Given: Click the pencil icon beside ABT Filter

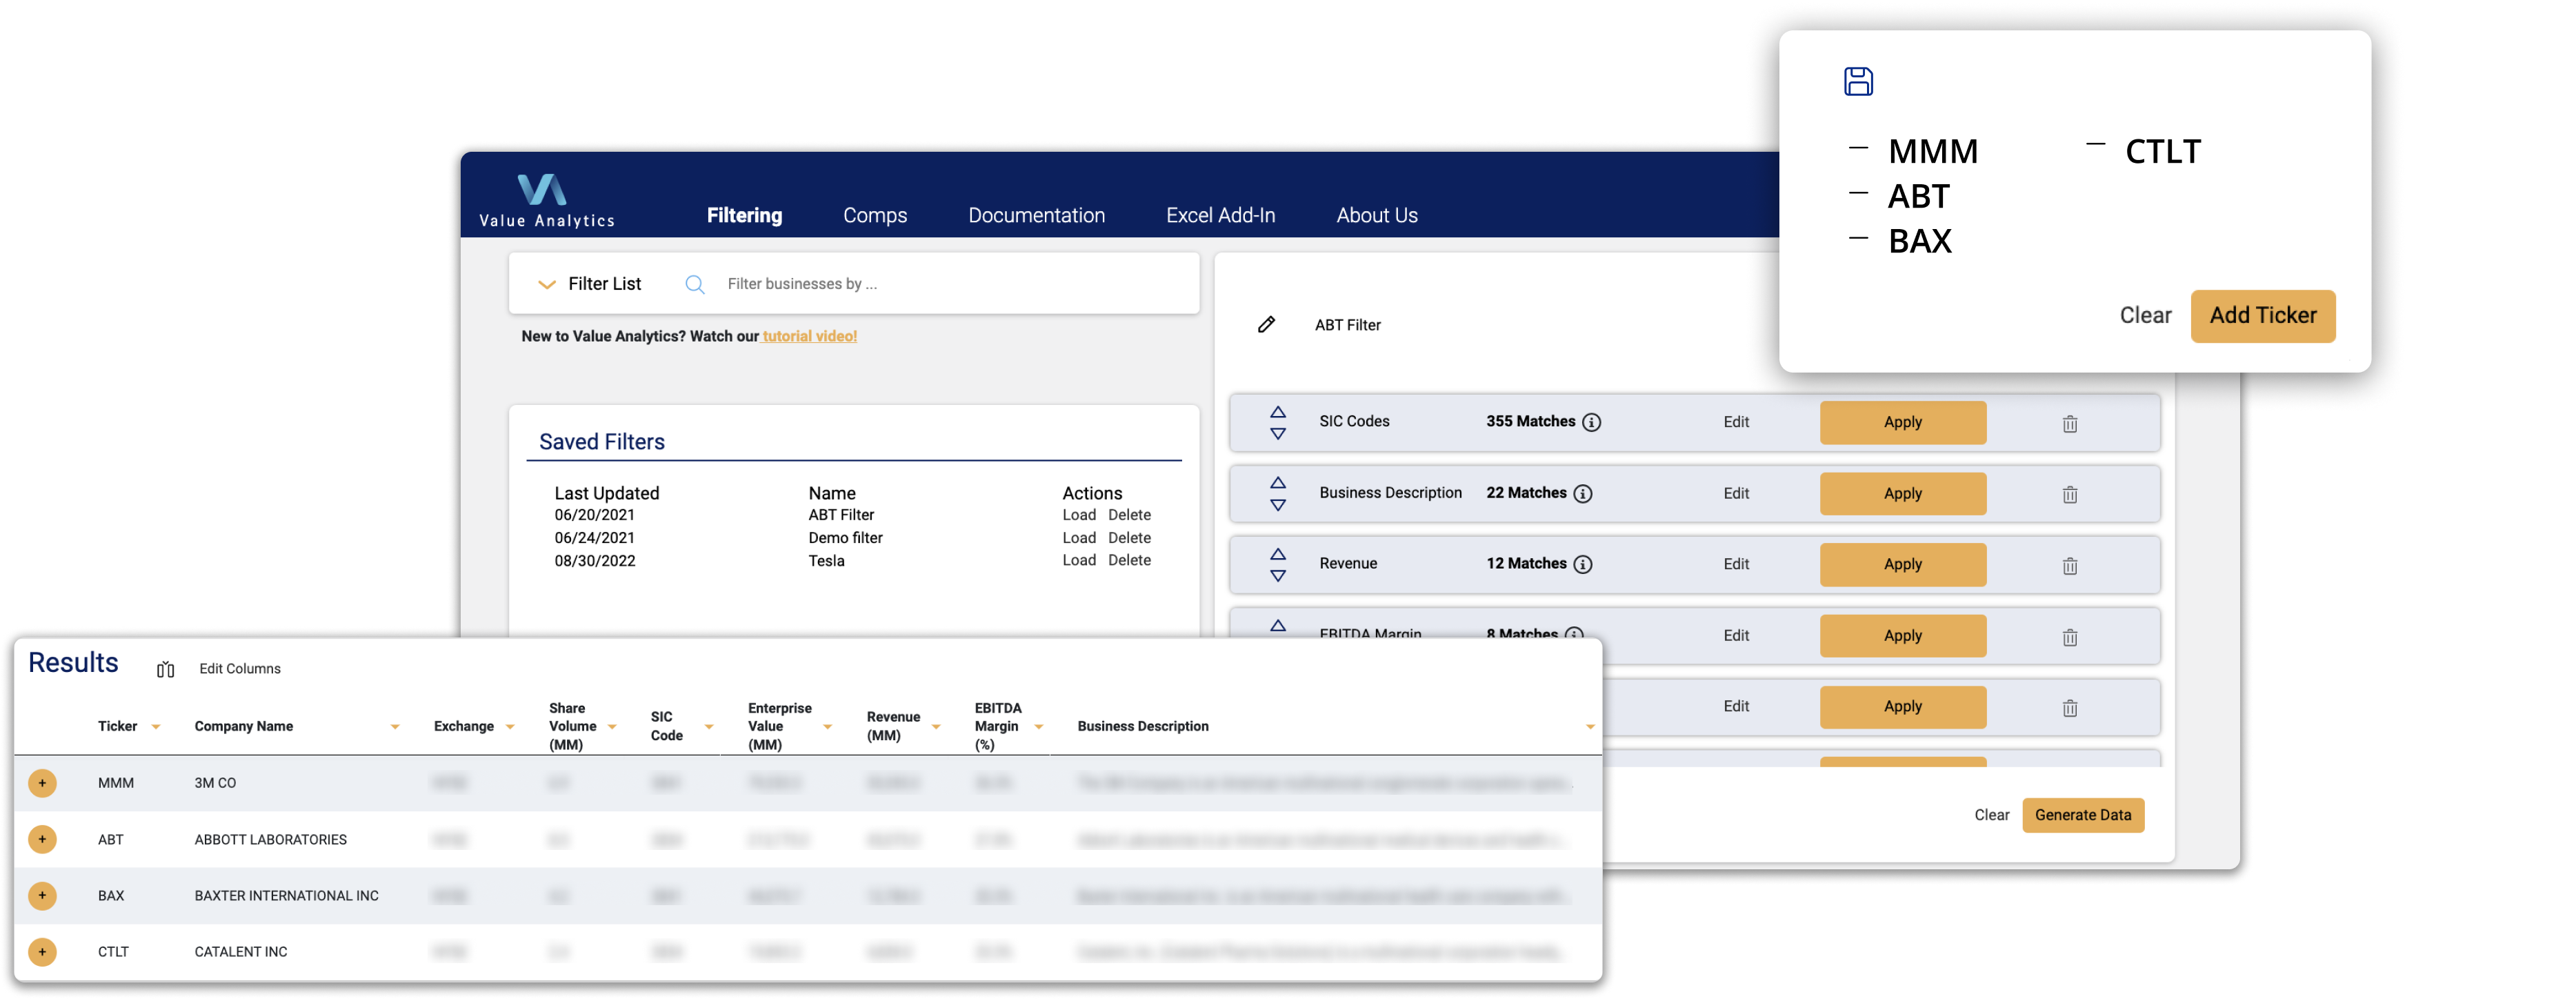Looking at the screenshot, I should click(1266, 325).
